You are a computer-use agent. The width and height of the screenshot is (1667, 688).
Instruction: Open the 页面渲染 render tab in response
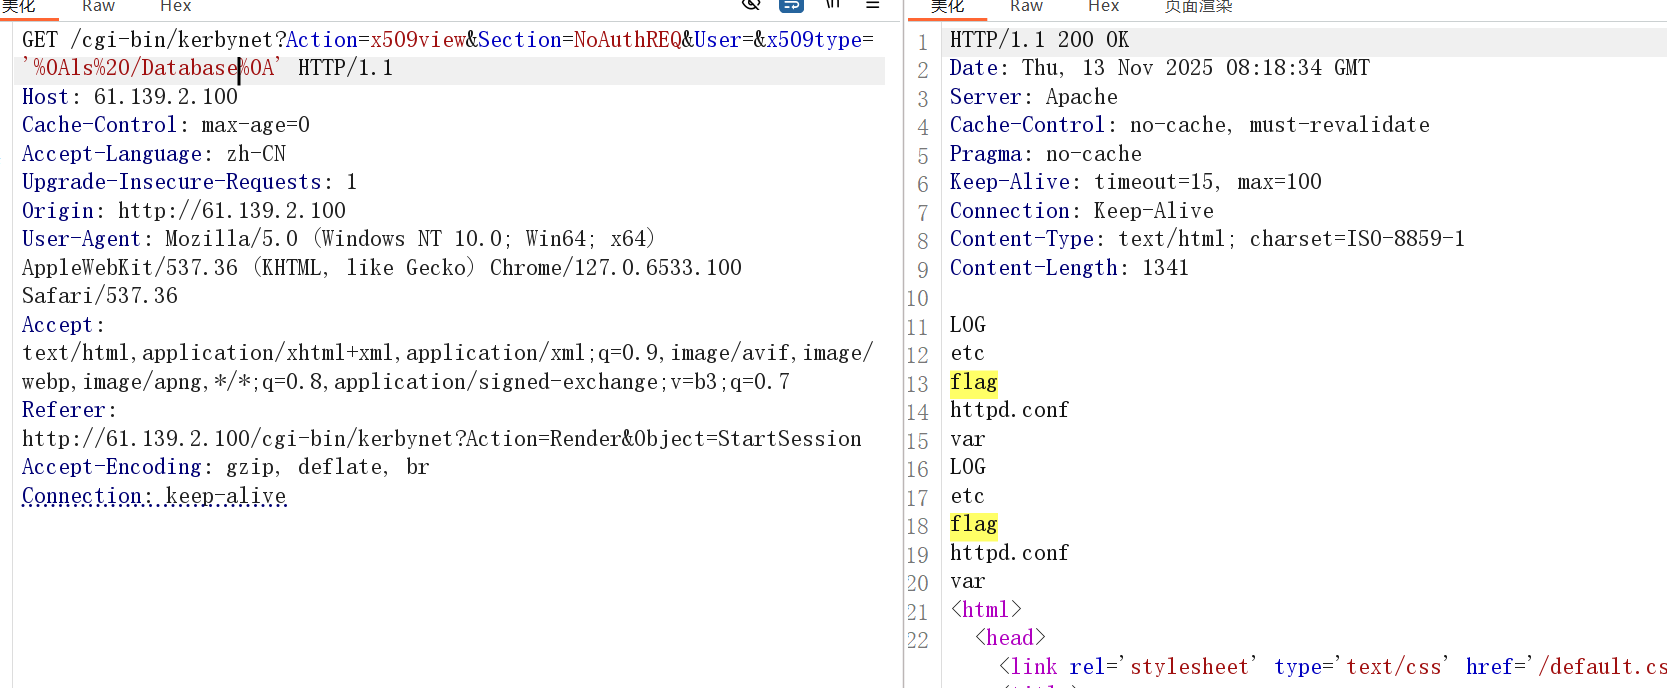pos(1198,6)
